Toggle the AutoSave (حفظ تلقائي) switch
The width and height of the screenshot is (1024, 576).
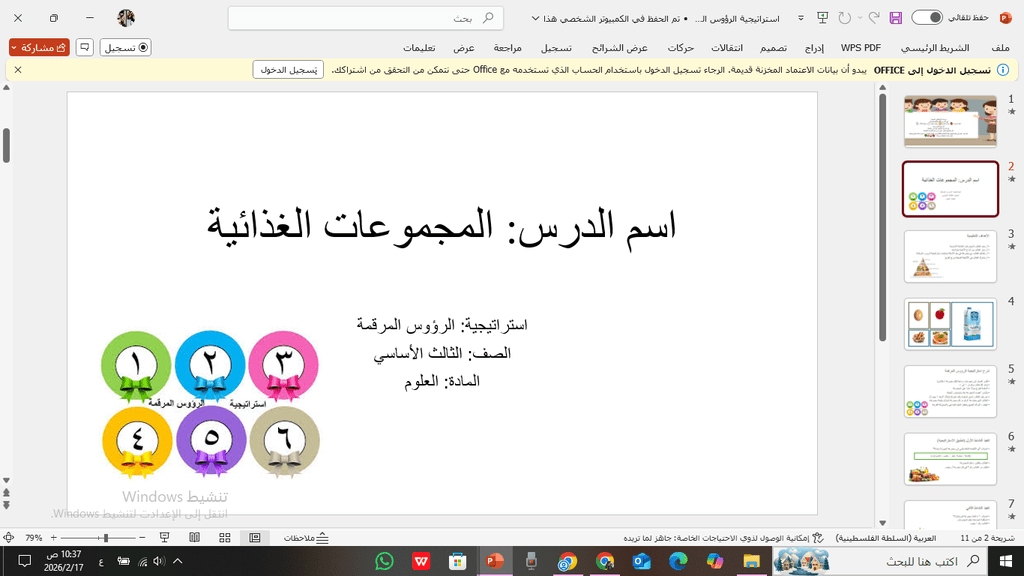point(927,18)
